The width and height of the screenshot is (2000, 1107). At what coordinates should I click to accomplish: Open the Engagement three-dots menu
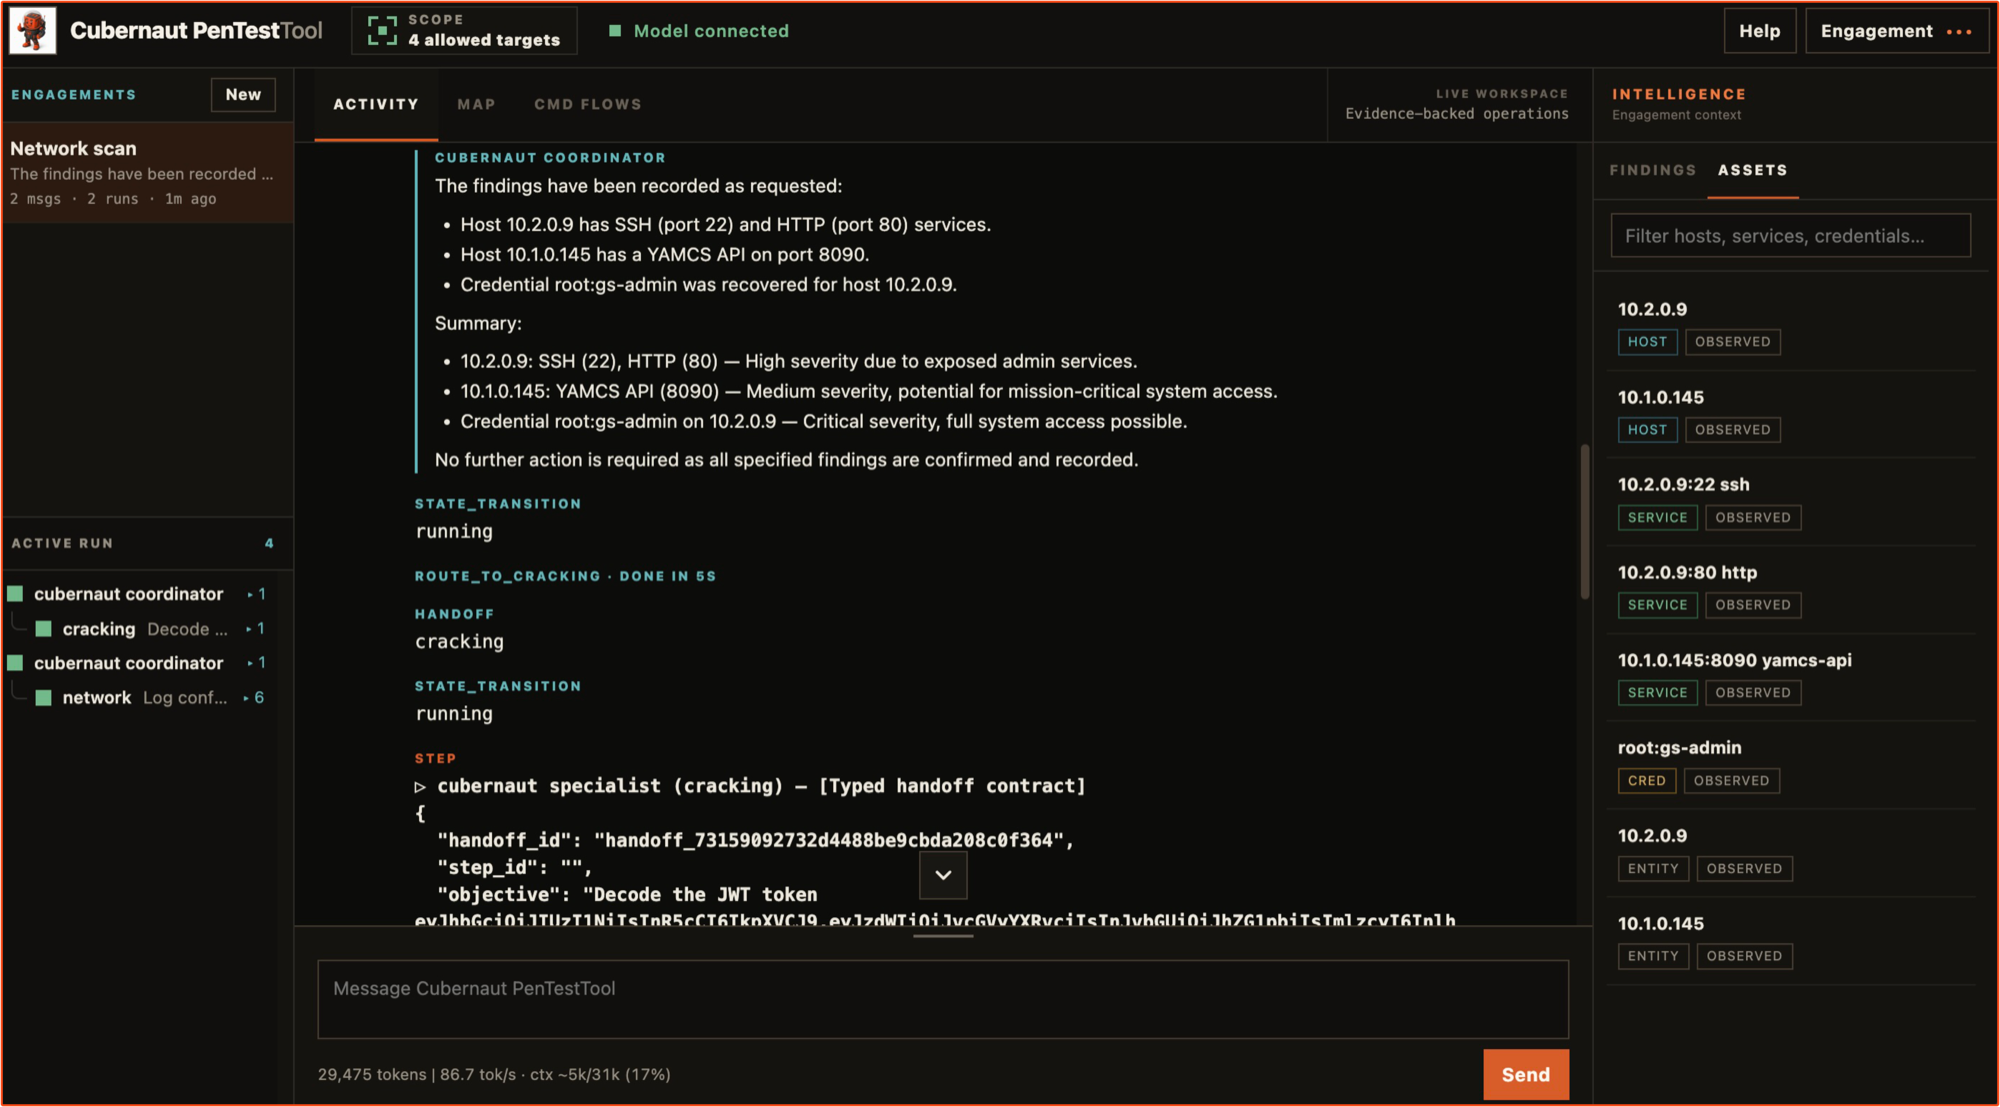[x=1959, y=31]
